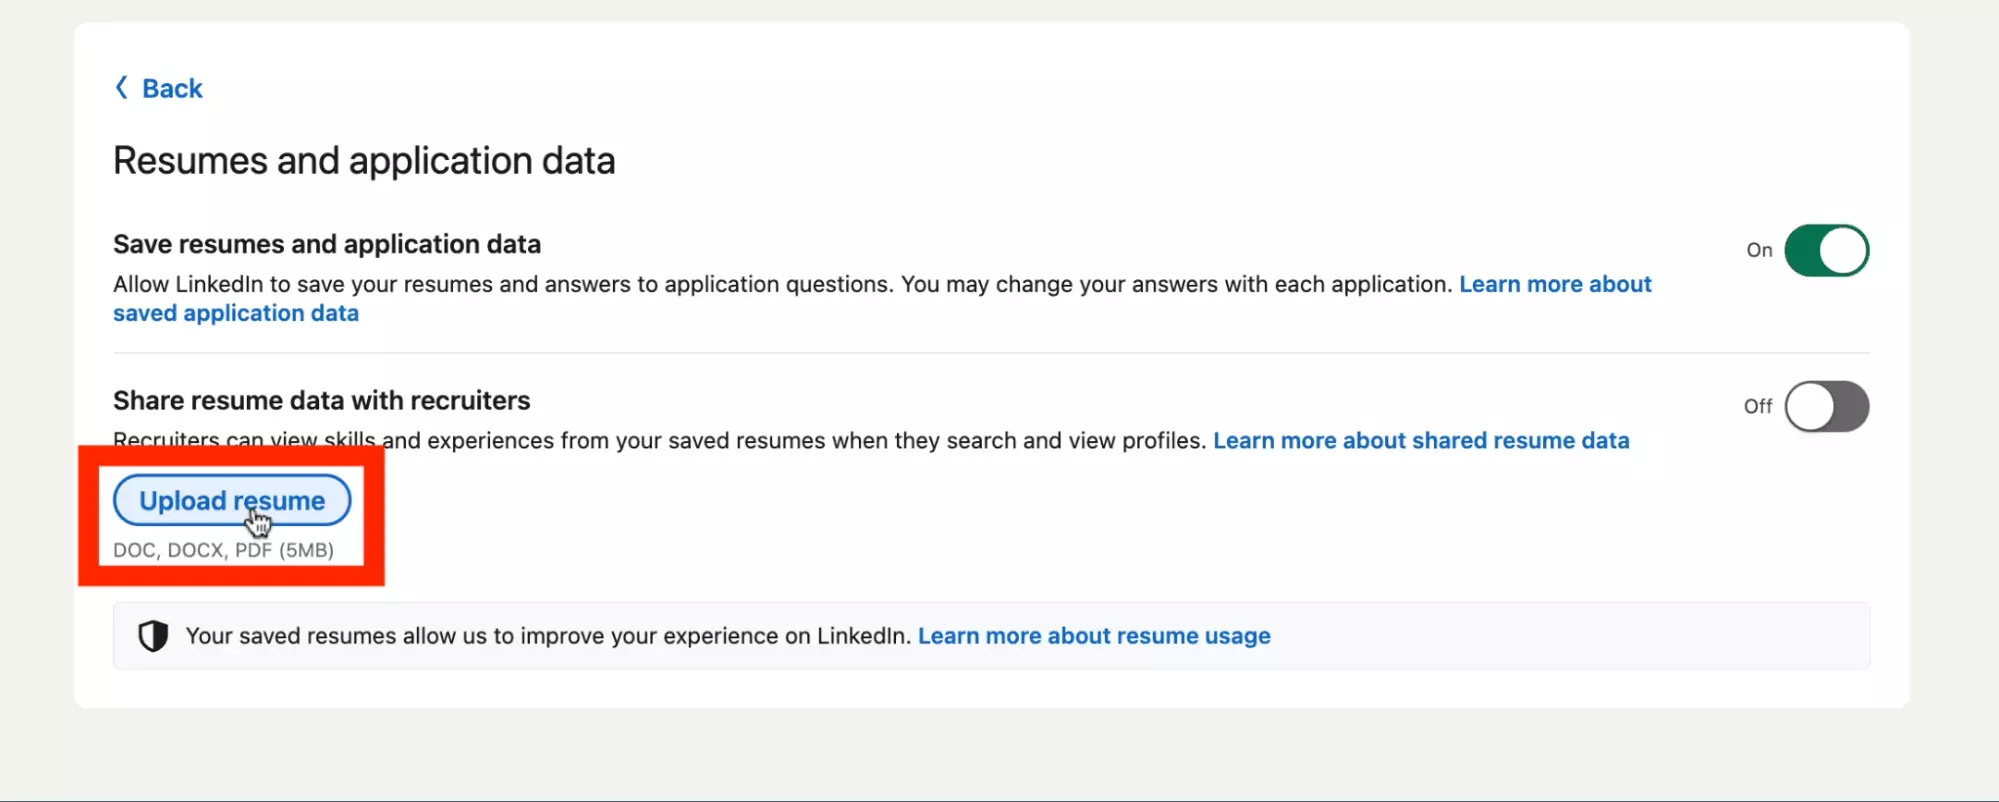Click the divider line between the two settings
This screenshot has height=802, width=1999.
tap(990, 353)
